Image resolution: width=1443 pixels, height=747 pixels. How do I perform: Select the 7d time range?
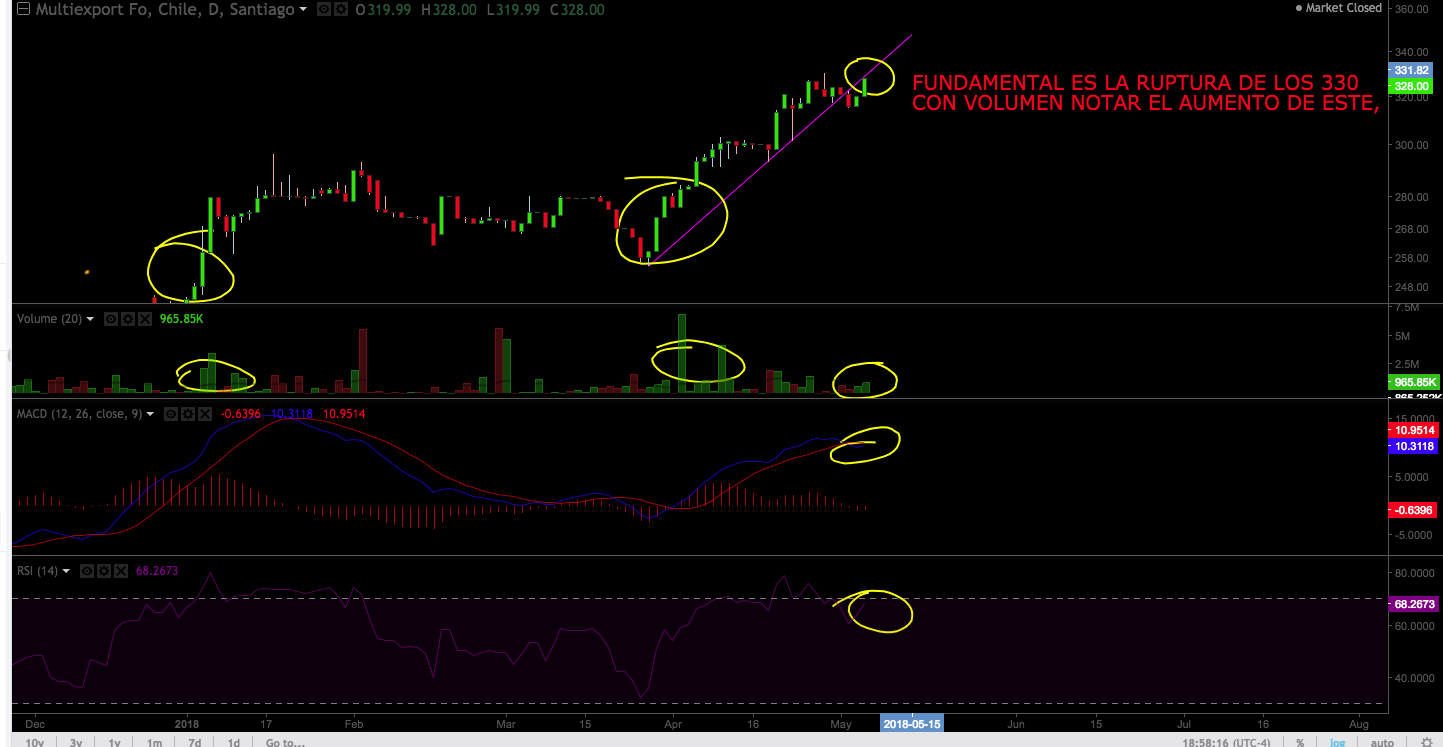click(x=194, y=742)
